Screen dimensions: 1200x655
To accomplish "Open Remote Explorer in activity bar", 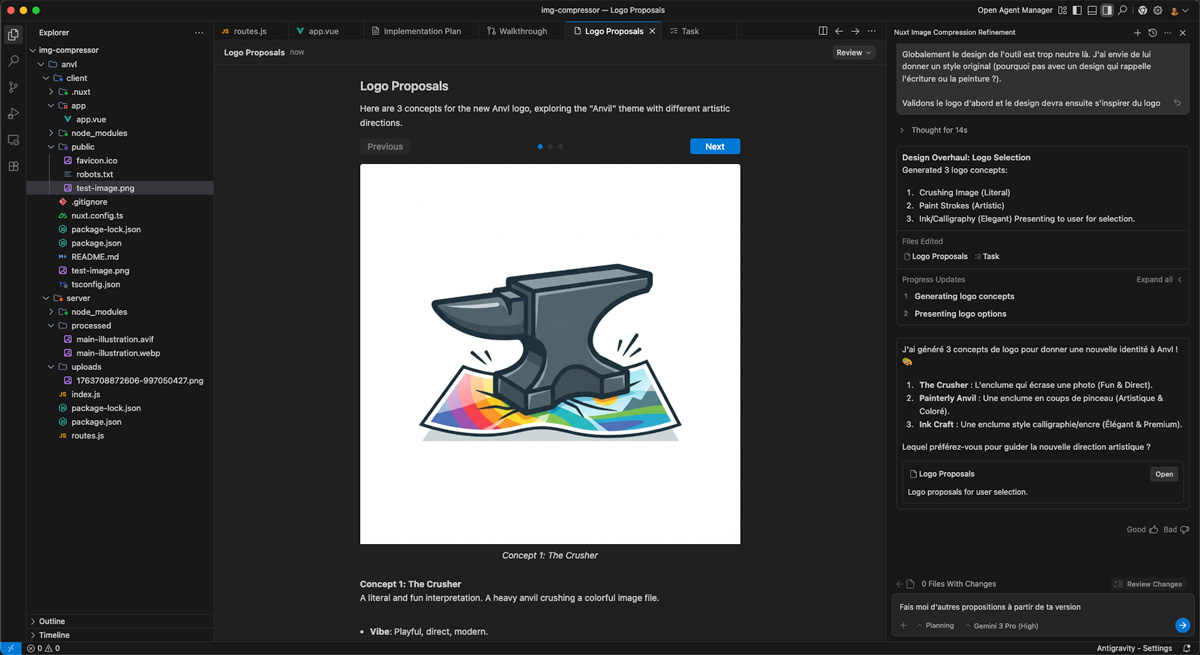I will point(13,140).
